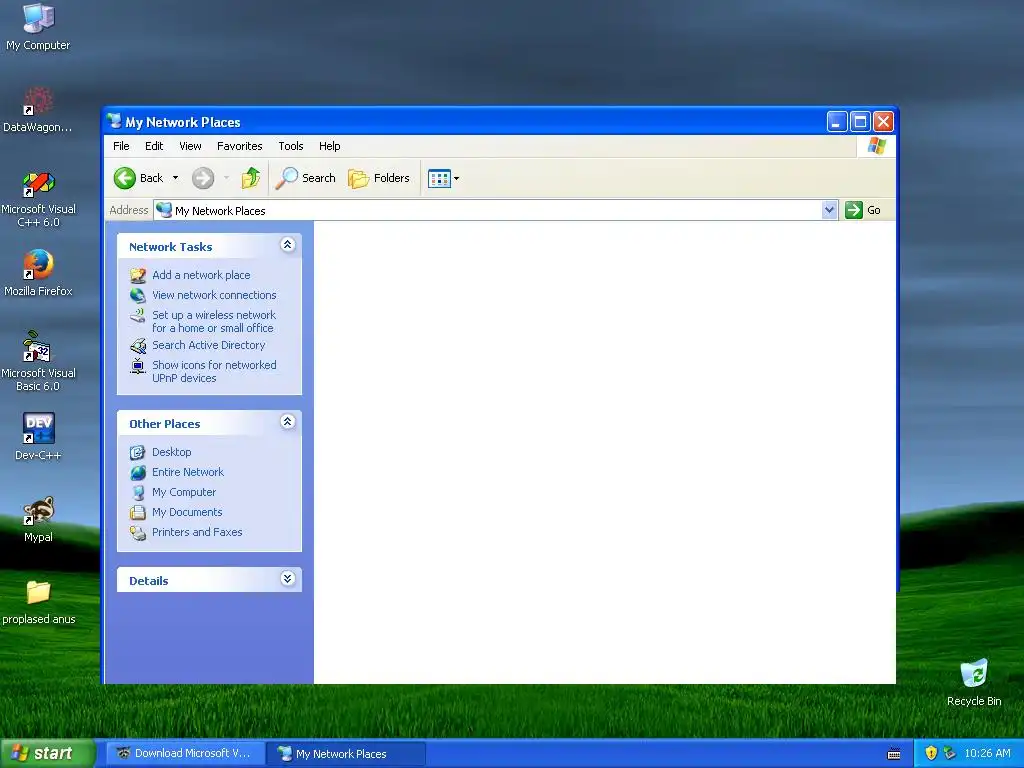Click Add a network place link
1024x768 pixels.
tap(201, 275)
